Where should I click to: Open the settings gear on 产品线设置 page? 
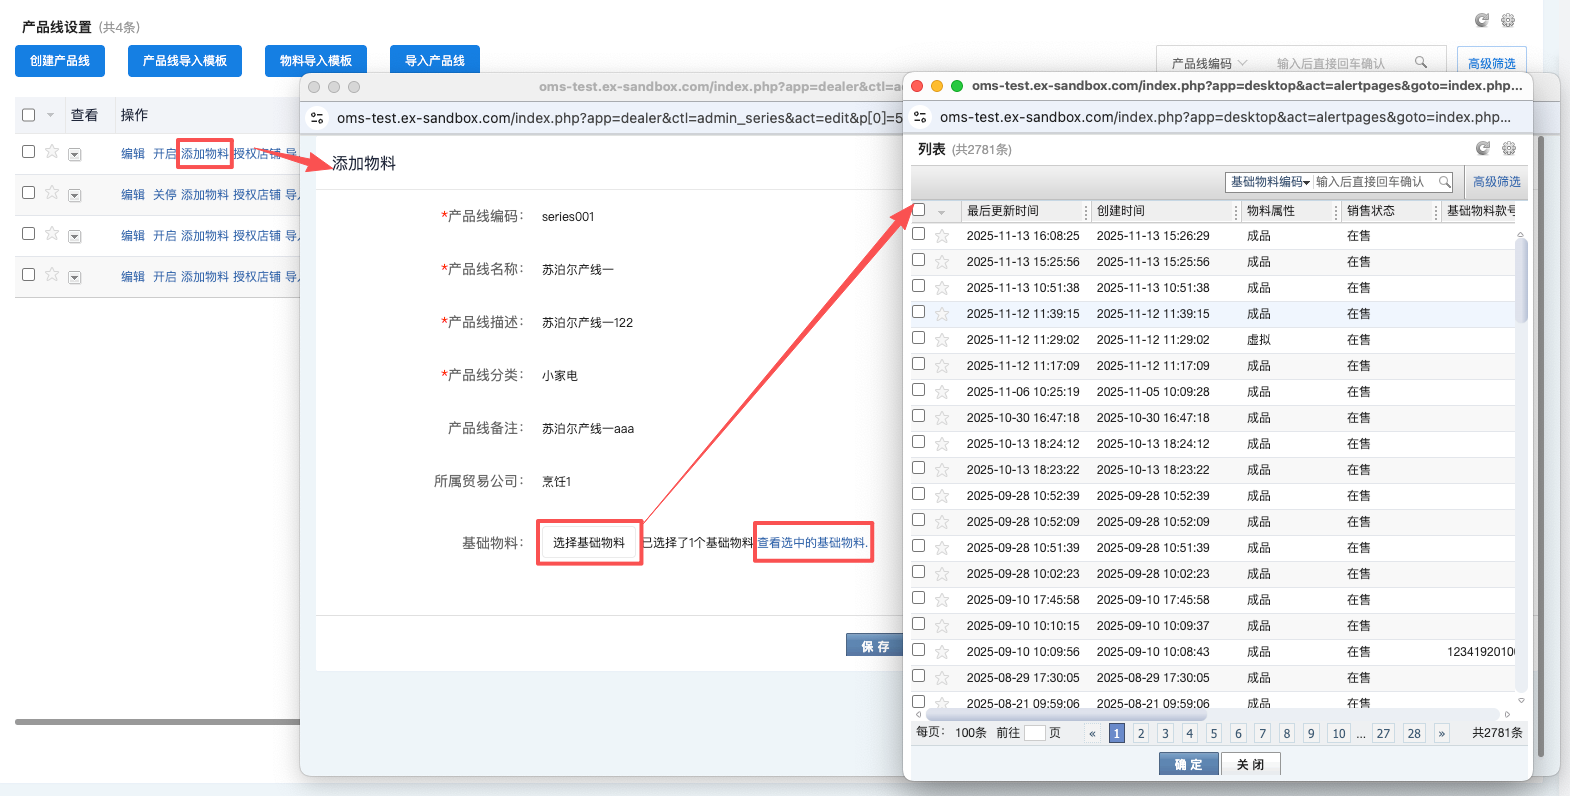coord(1508,20)
